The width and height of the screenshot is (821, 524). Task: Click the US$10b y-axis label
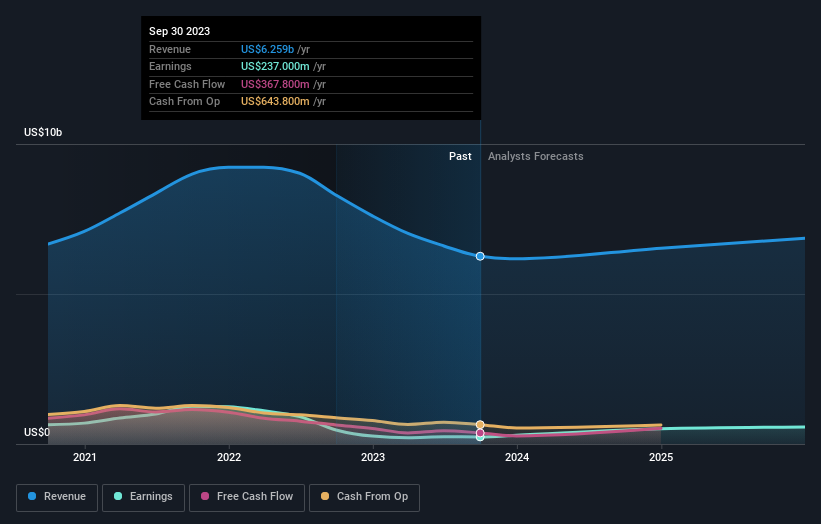[43, 132]
